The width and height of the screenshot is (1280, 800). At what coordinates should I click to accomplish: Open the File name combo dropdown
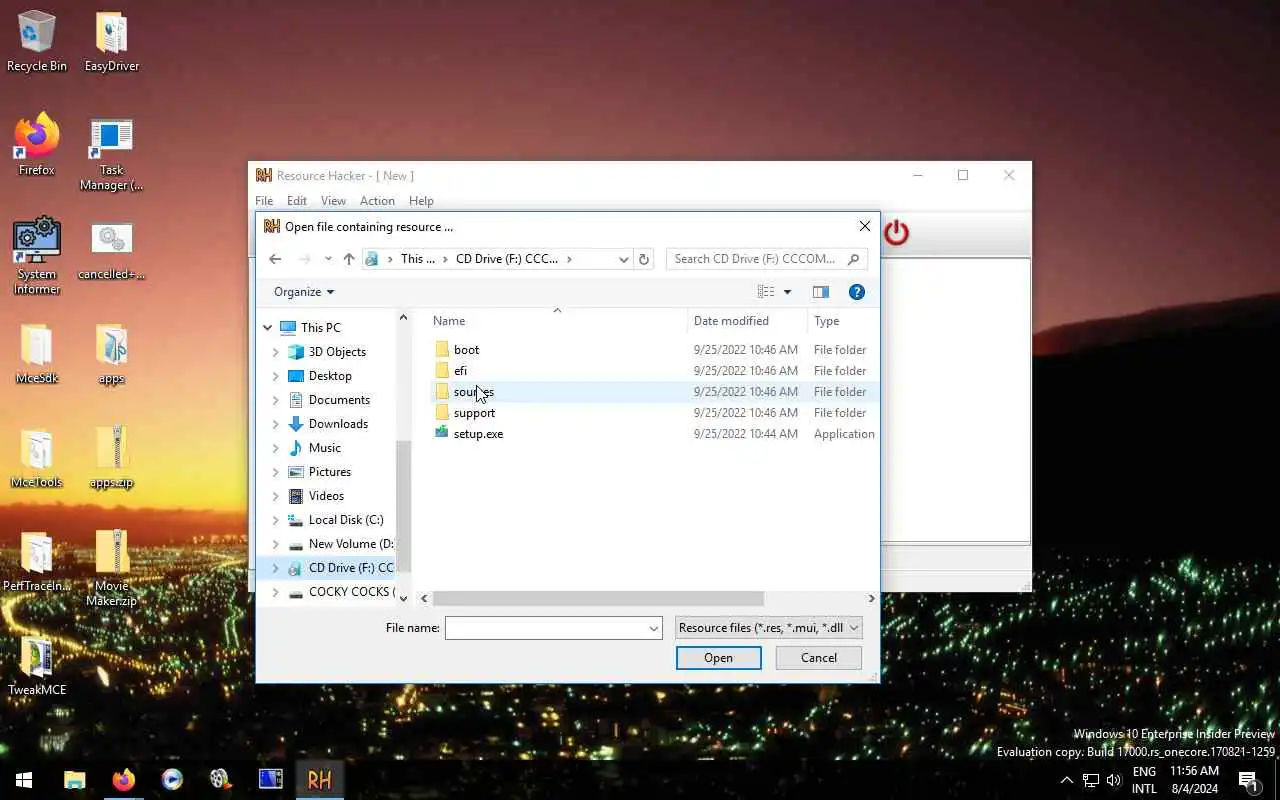(654, 629)
